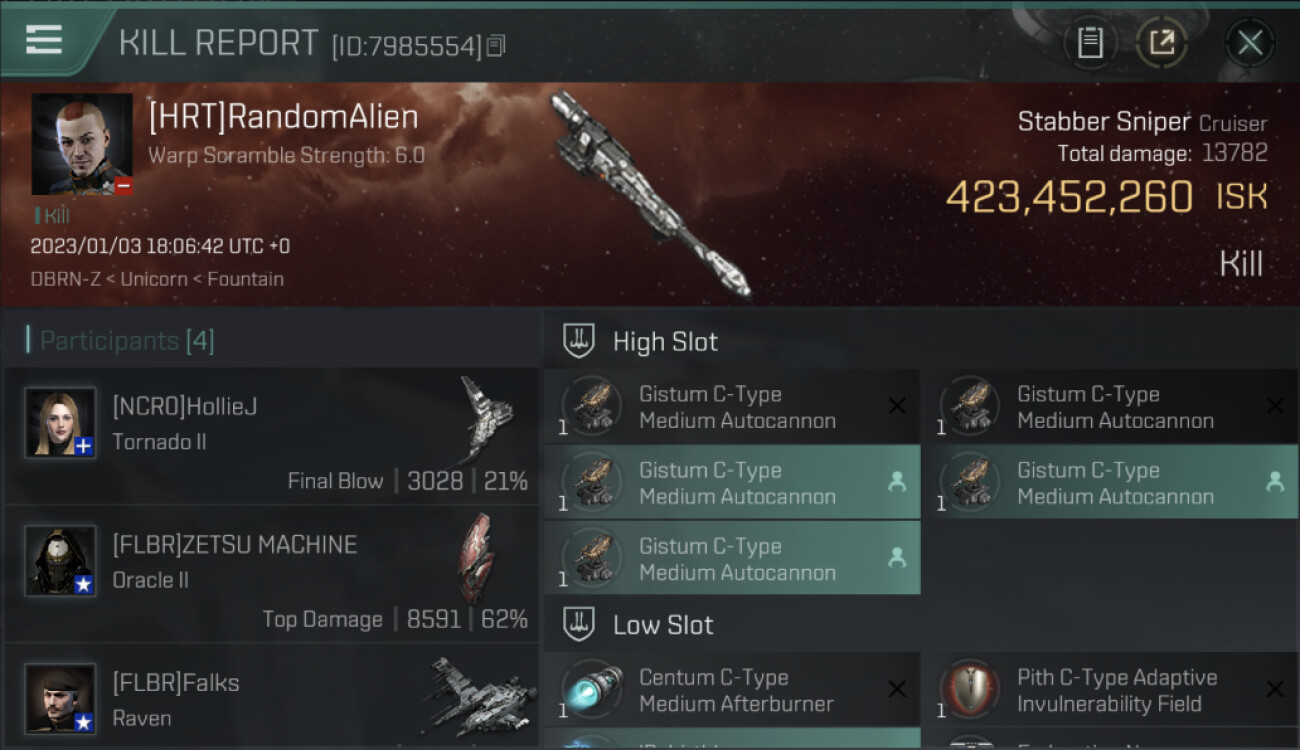Click the clipboard report icon

1090,42
